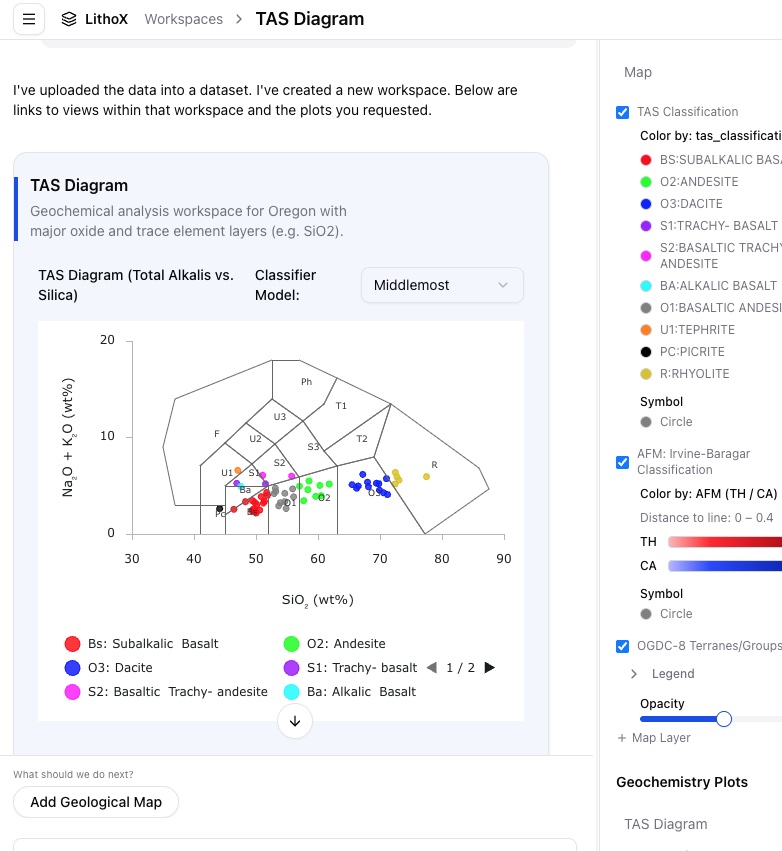Click the plus icon beside Map Layer

[x=622, y=738]
